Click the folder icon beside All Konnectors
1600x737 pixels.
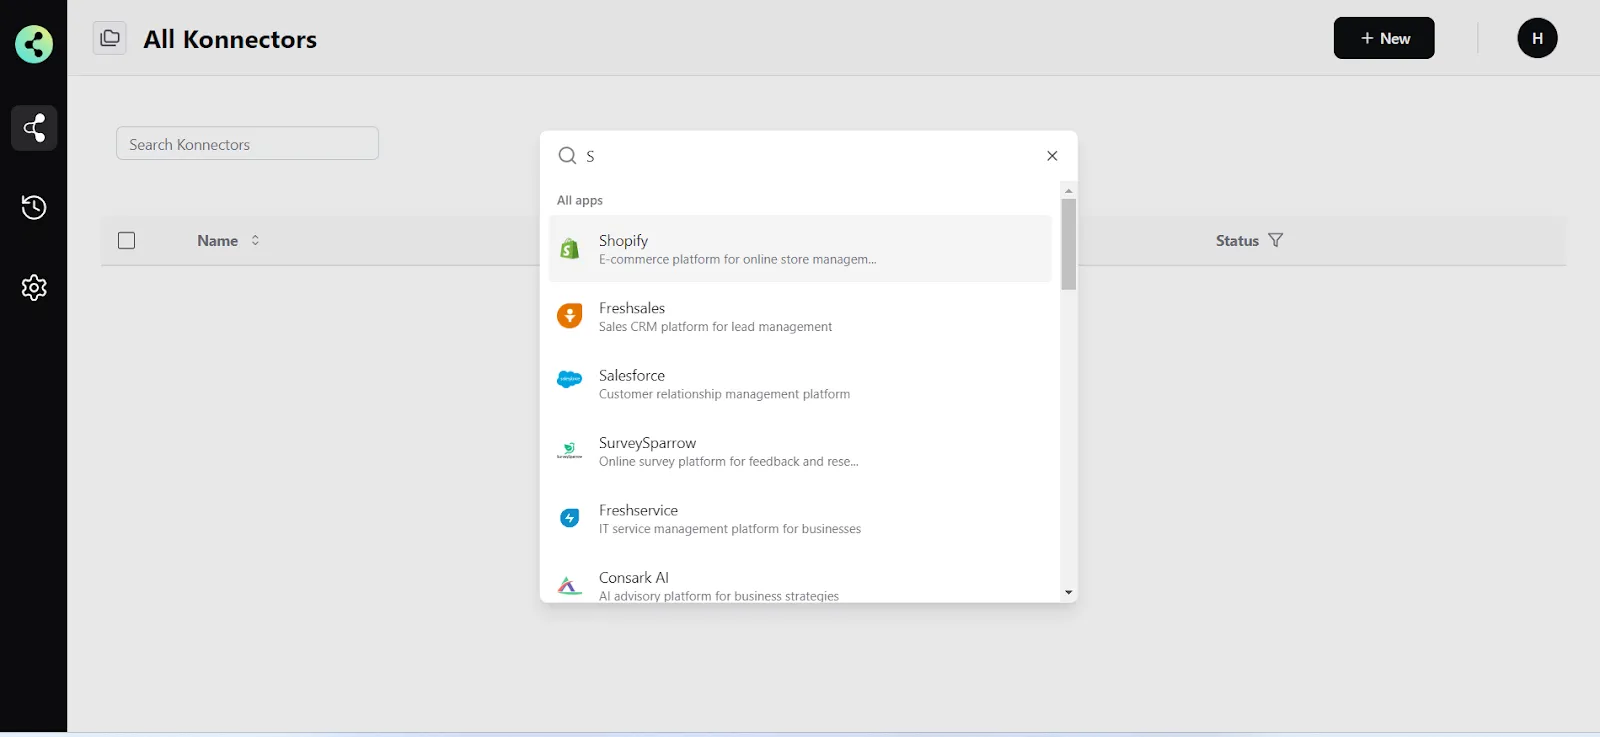click(x=110, y=38)
